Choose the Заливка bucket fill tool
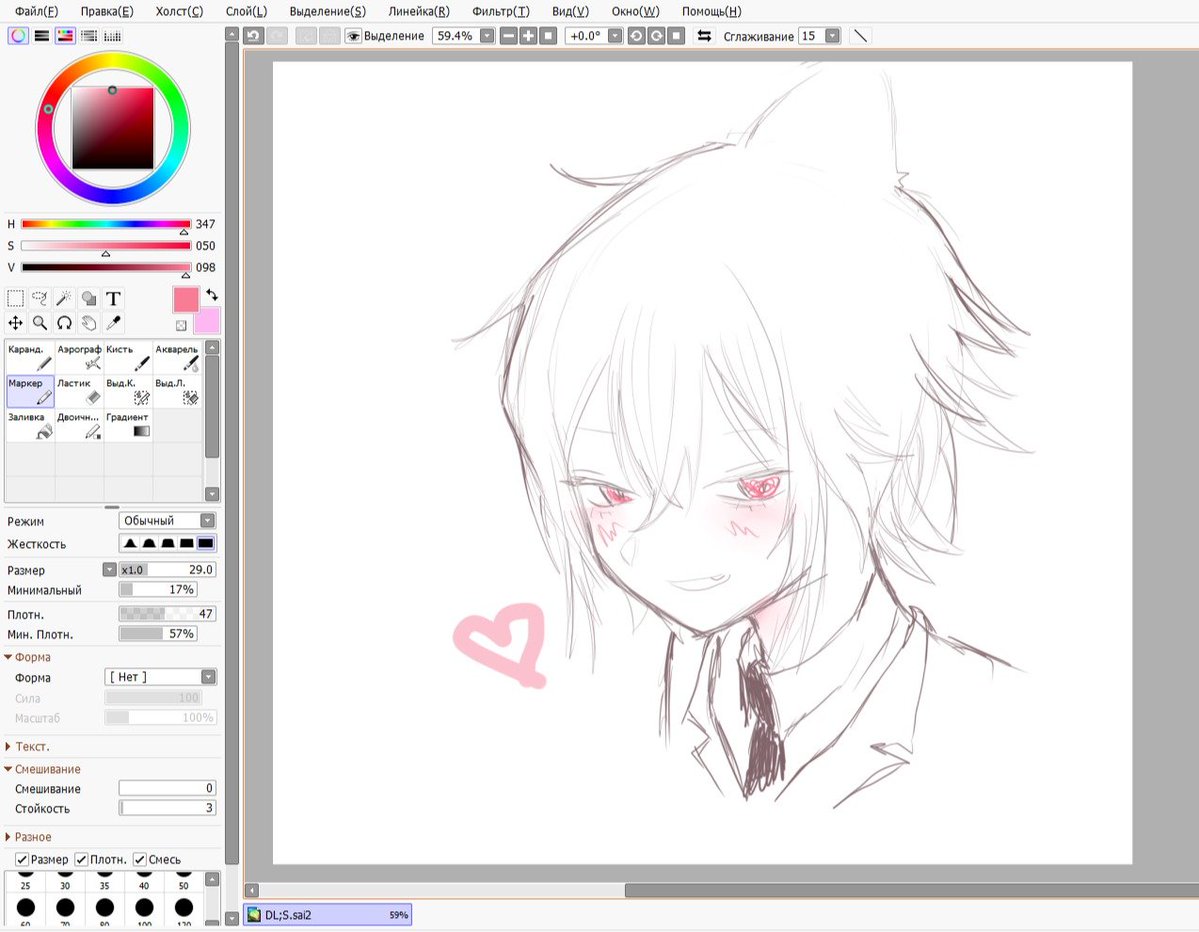This screenshot has width=1199, height=932. [30, 425]
